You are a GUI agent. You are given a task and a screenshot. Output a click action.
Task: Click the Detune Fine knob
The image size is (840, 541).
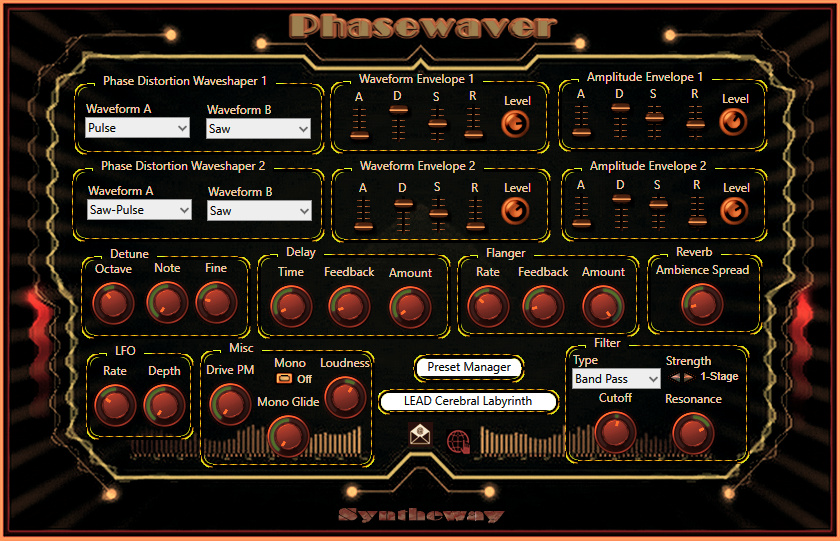pyautogui.click(x=216, y=303)
